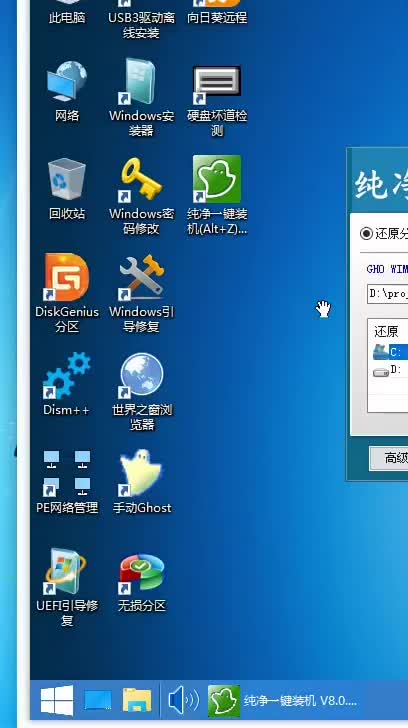Image resolution: width=408 pixels, height=728 pixels.
Task: Select the 还原分区 radio button
Action: 366,233
